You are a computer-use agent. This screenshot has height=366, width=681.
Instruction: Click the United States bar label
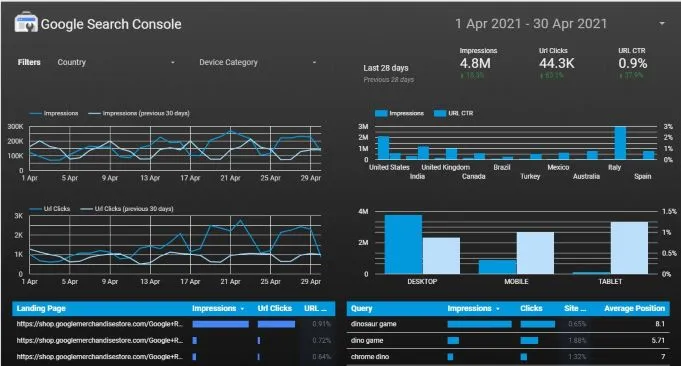(x=389, y=167)
